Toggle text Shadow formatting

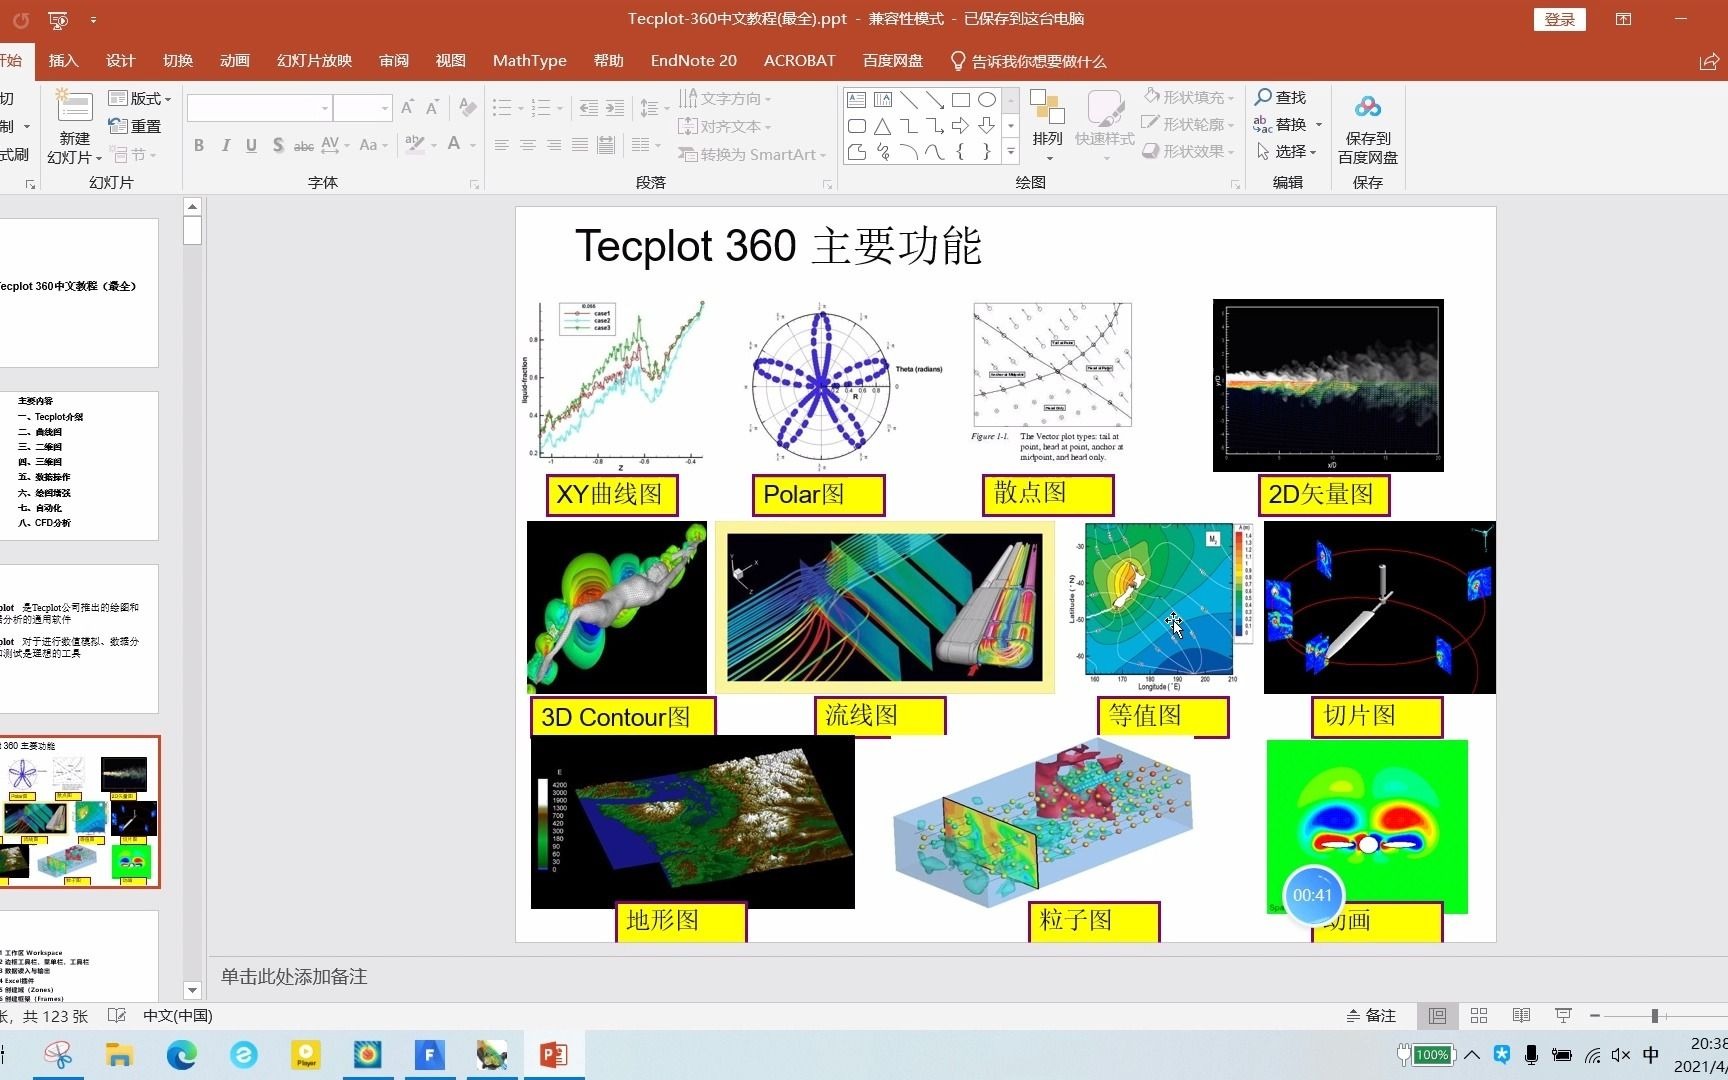pyautogui.click(x=277, y=145)
